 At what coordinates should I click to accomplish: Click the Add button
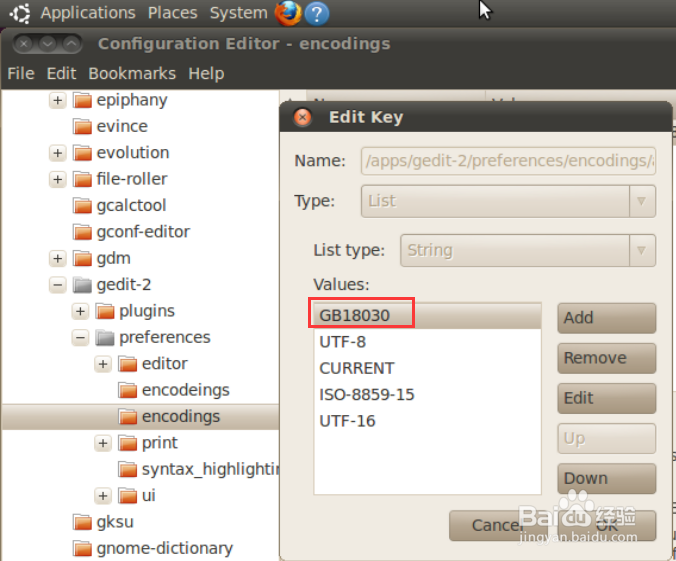(x=607, y=318)
